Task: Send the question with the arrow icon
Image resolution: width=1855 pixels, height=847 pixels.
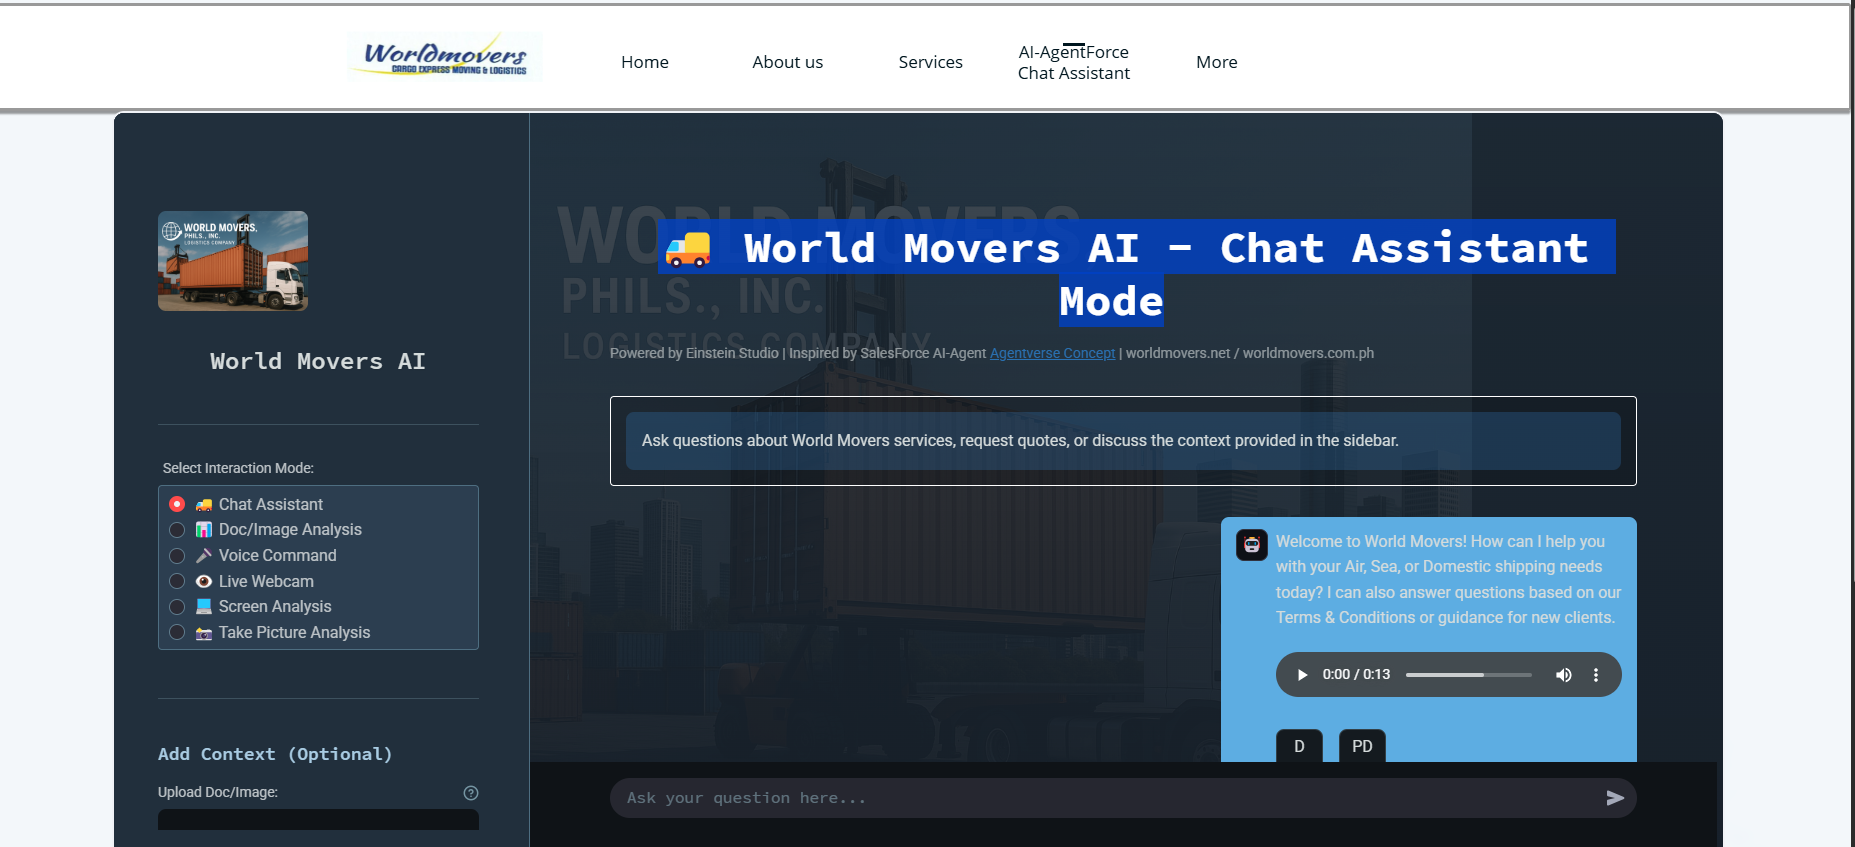Action: point(1615,798)
